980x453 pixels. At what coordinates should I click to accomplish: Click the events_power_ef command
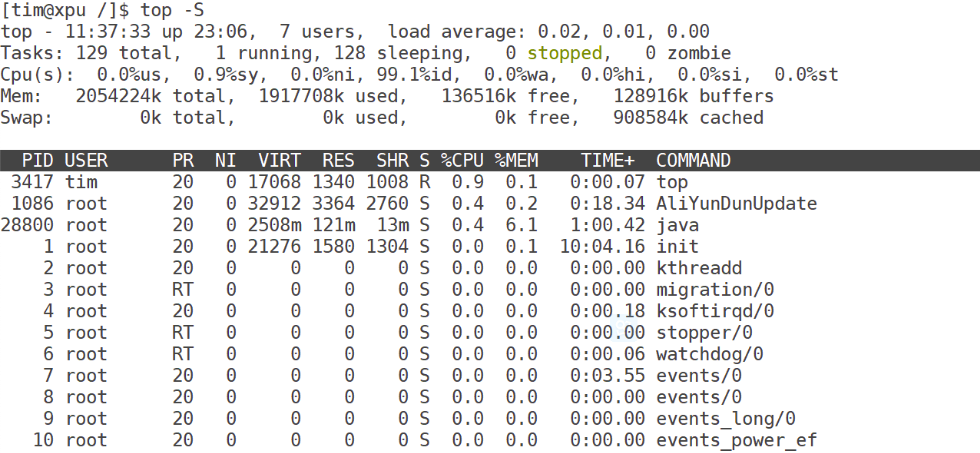tap(736, 440)
